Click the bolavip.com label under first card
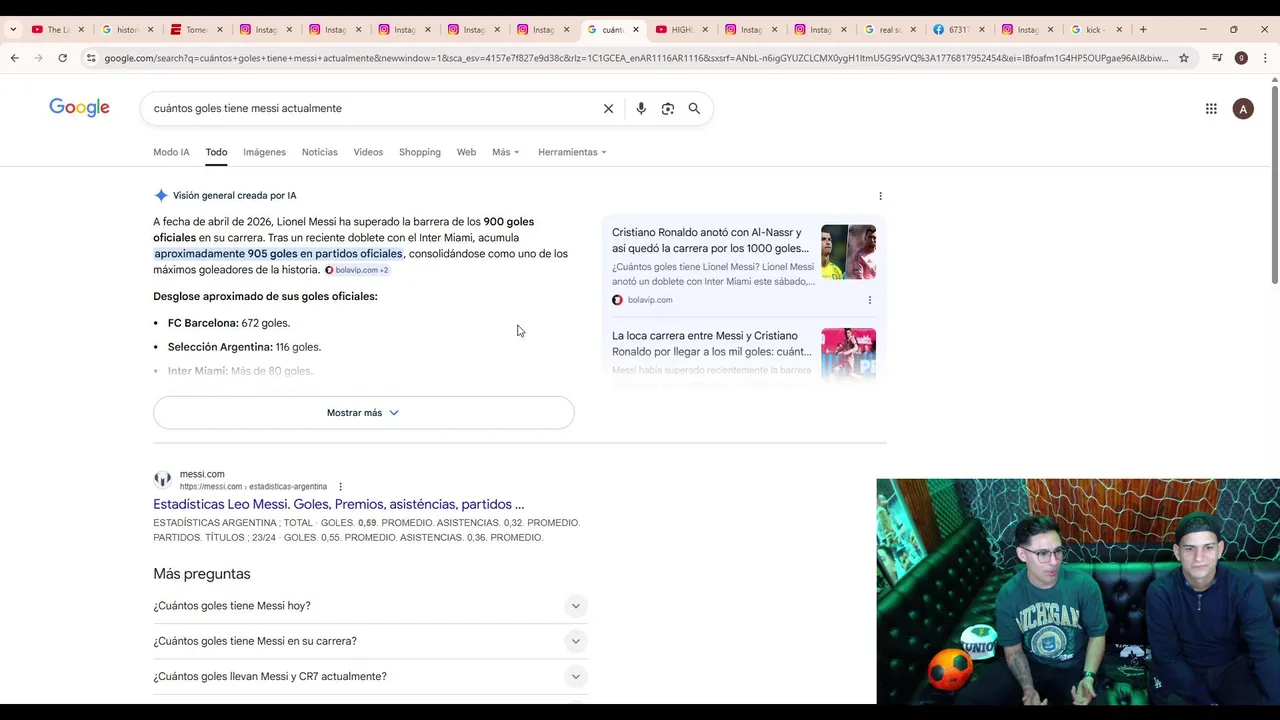Image resolution: width=1280 pixels, height=720 pixels. 650,300
